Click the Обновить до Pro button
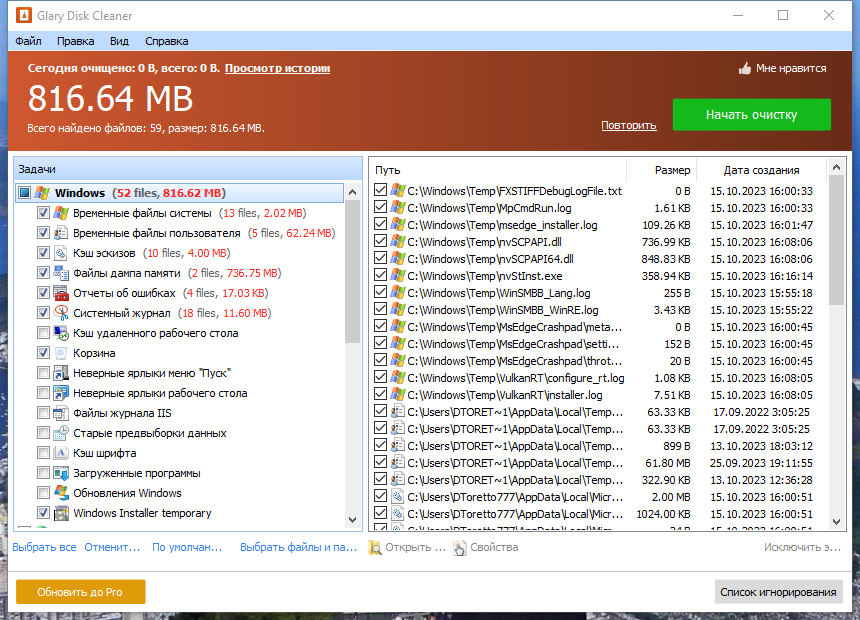This screenshot has width=860, height=620. click(80, 592)
